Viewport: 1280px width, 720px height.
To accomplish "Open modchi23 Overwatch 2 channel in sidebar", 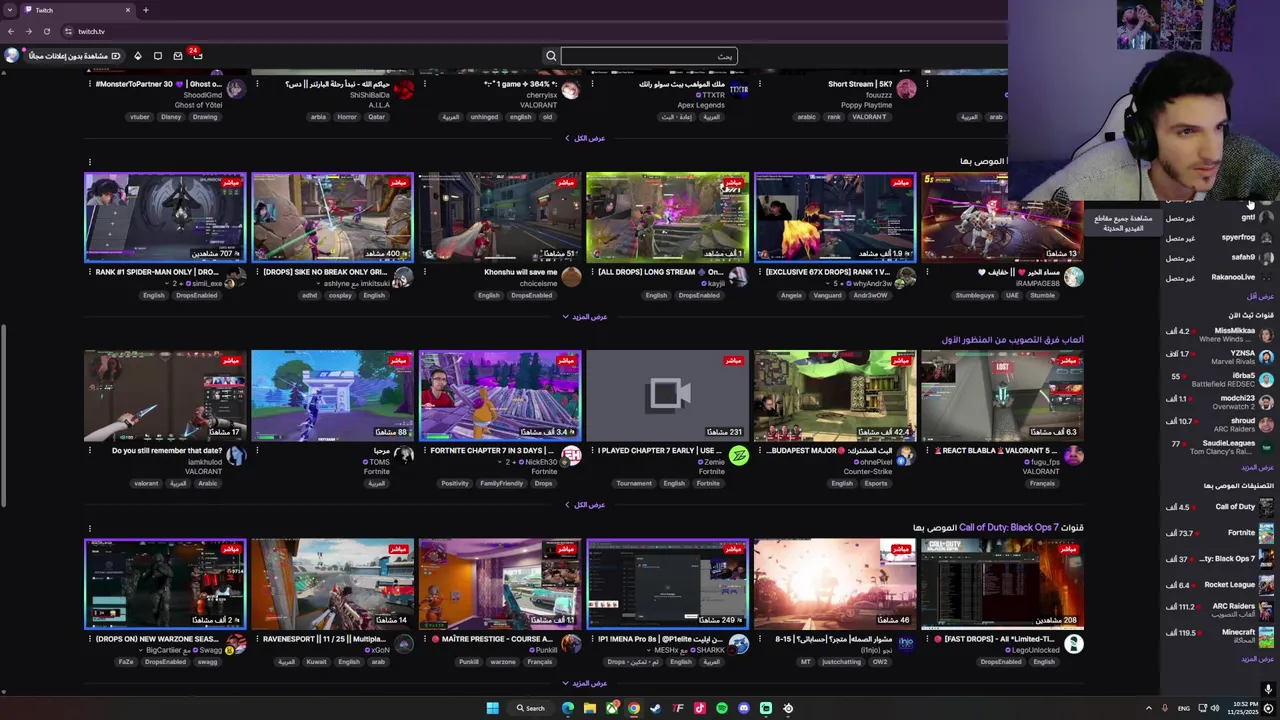I will (1220, 402).
